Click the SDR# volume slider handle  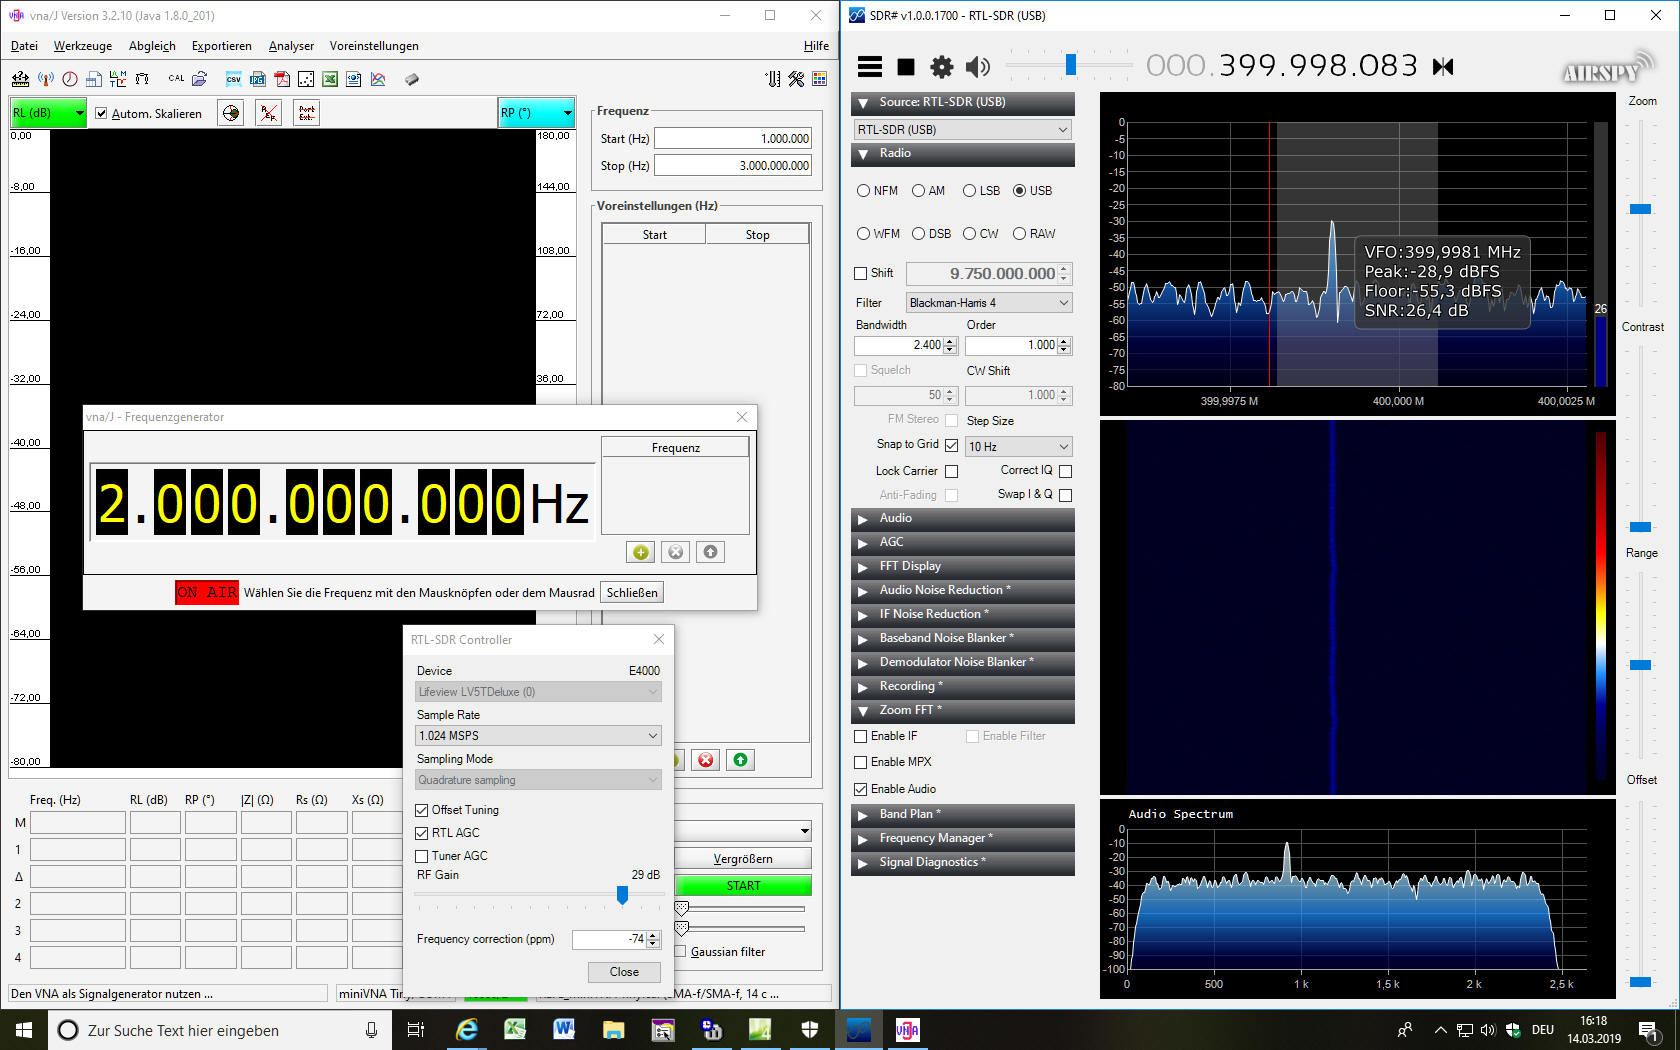point(1071,65)
